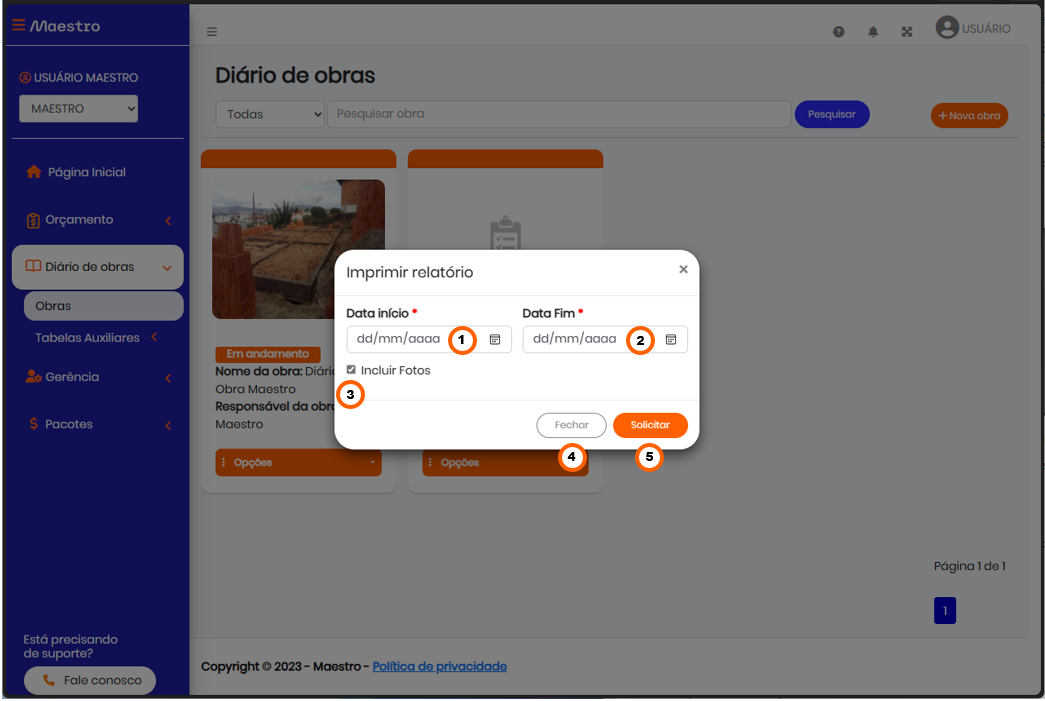Click the orange Maestro logo menu icon
This screenshot has height=701, width=1045.
(x=19, y=25)
